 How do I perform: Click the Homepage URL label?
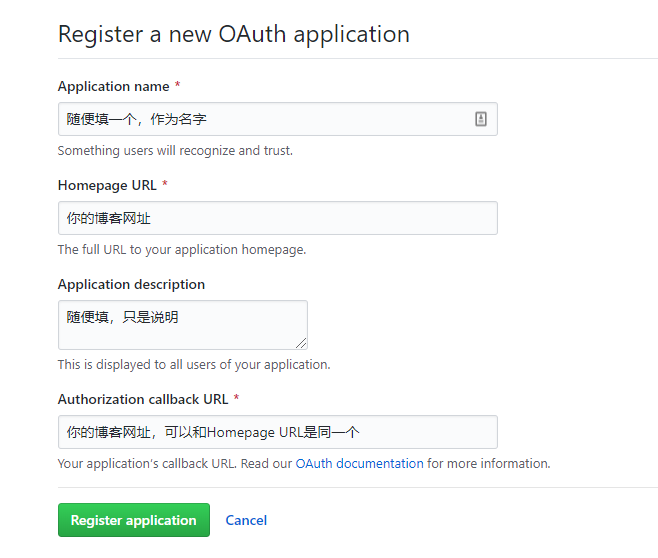(107, 185)
